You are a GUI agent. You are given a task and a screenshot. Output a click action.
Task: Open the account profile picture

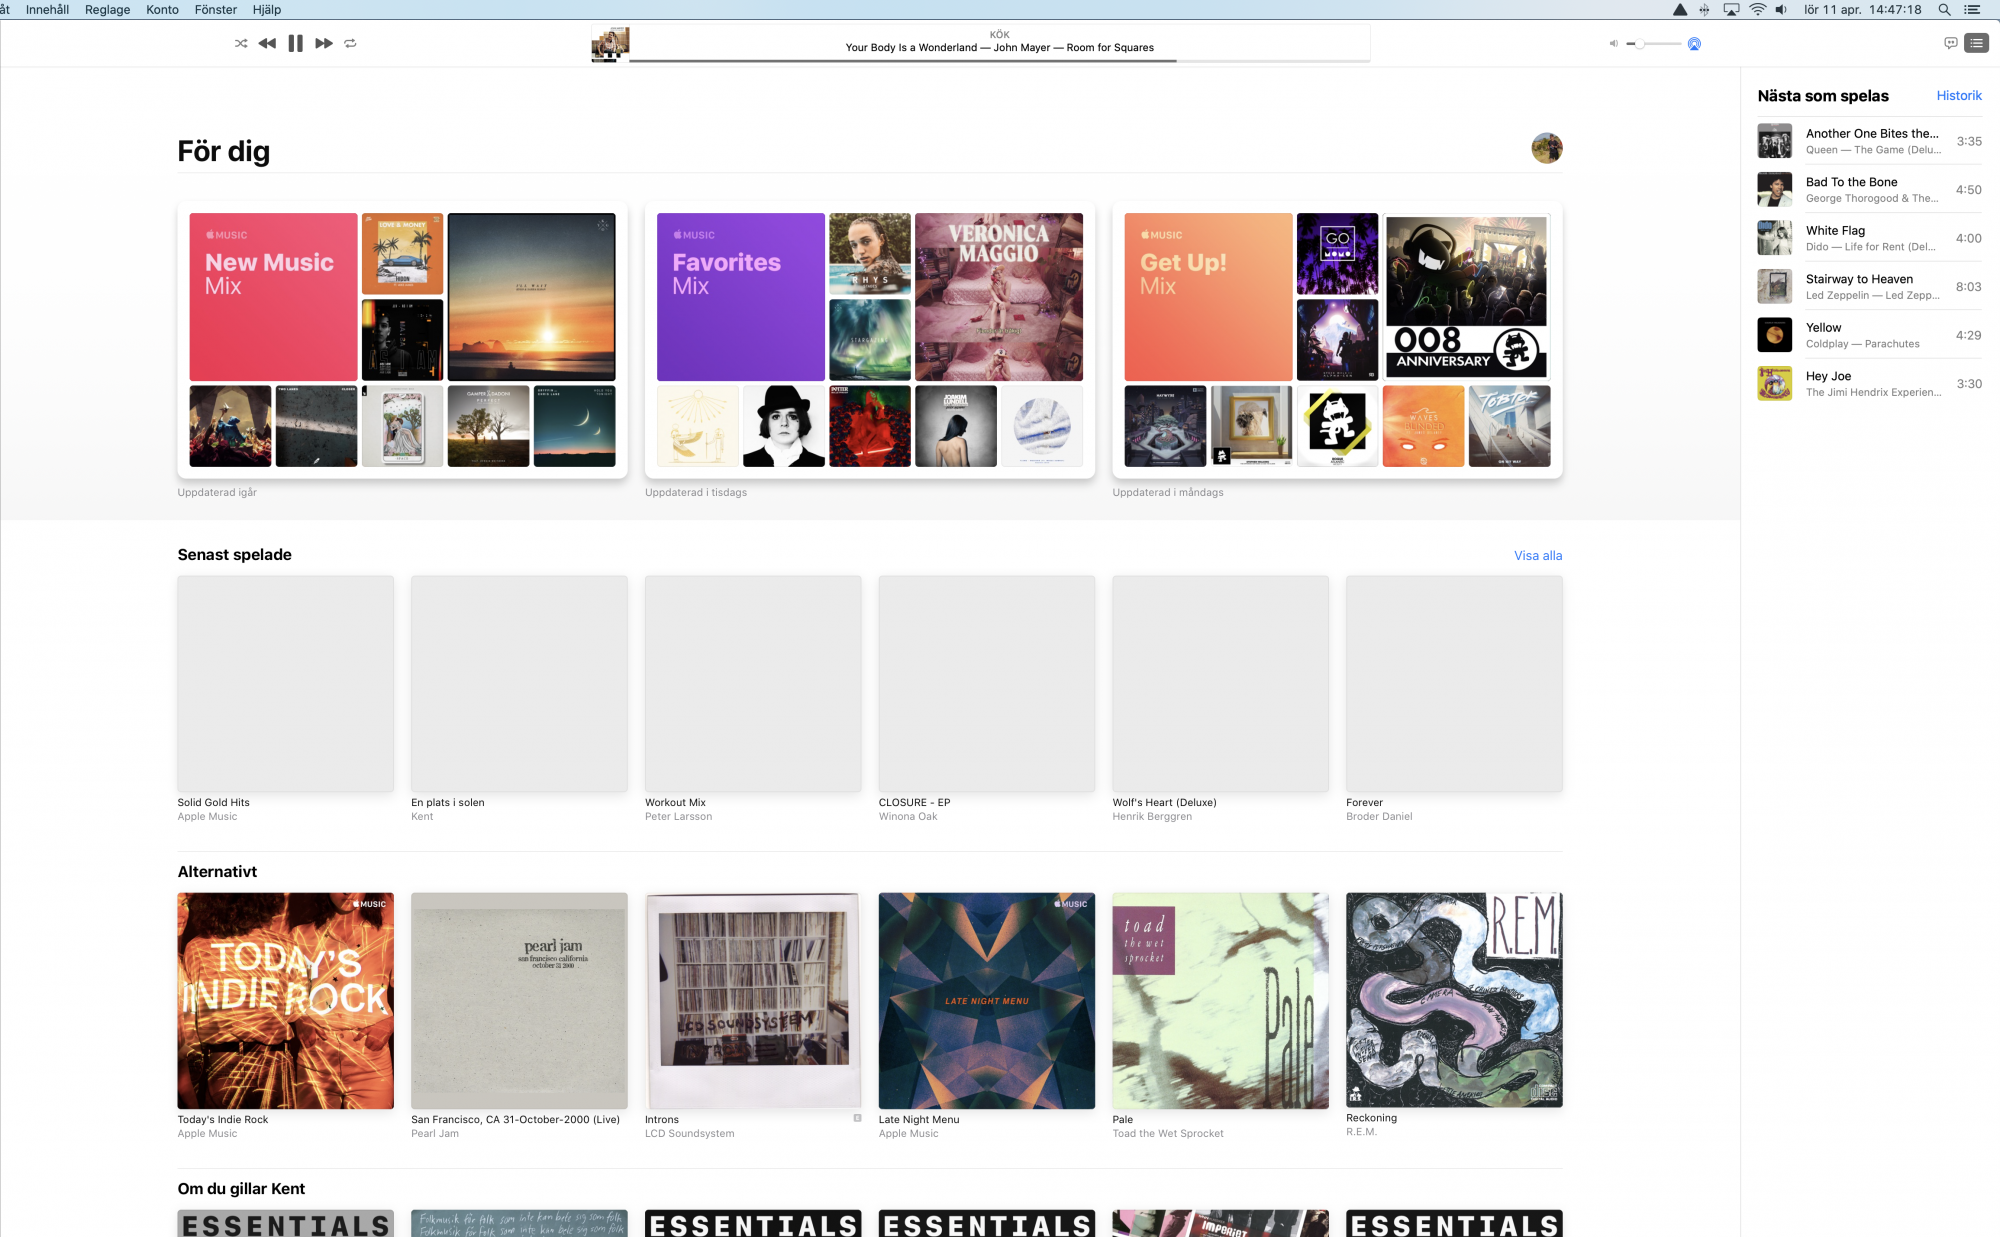point(1546,148)
